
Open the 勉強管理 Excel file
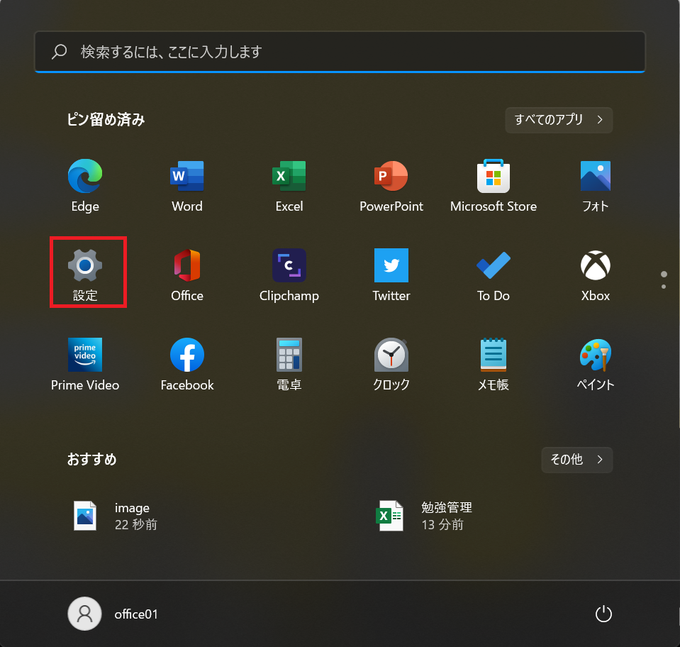(424, 516)
